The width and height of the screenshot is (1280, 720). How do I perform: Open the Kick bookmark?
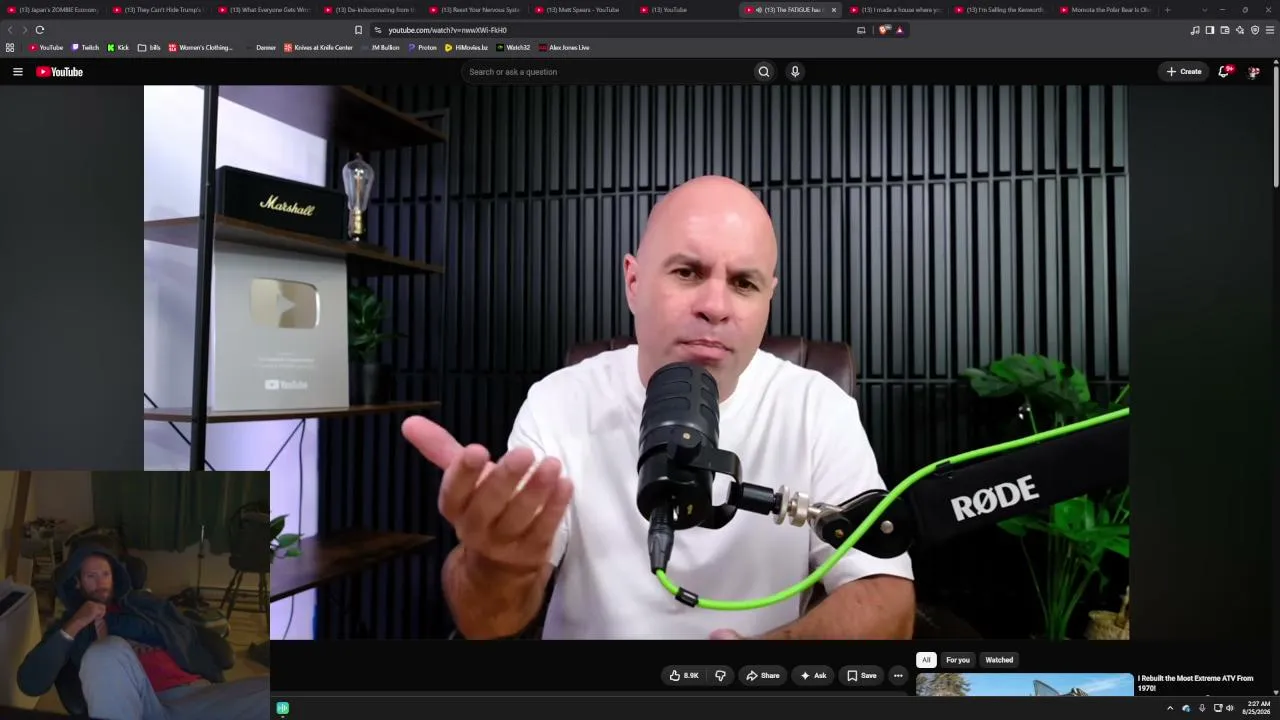(x=118, y=47)
